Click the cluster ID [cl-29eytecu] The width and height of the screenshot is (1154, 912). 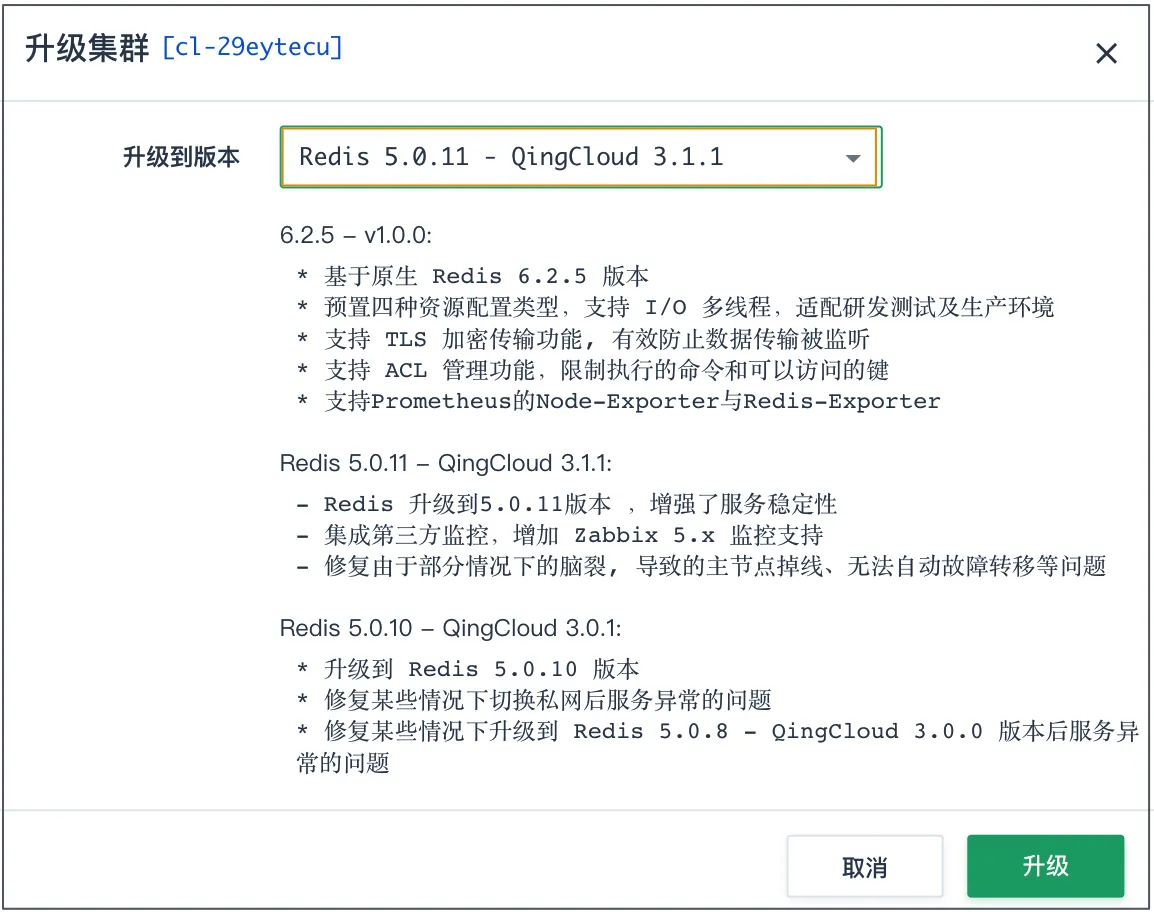click(x=252, y=47)
